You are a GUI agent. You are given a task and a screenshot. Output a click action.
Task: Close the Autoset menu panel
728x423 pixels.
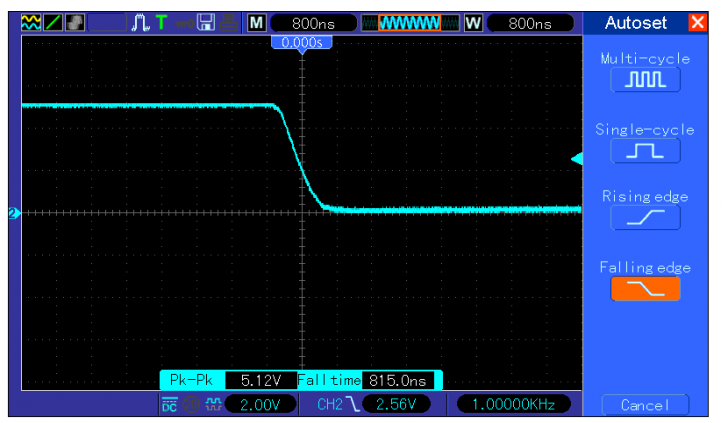click(697, 22)
